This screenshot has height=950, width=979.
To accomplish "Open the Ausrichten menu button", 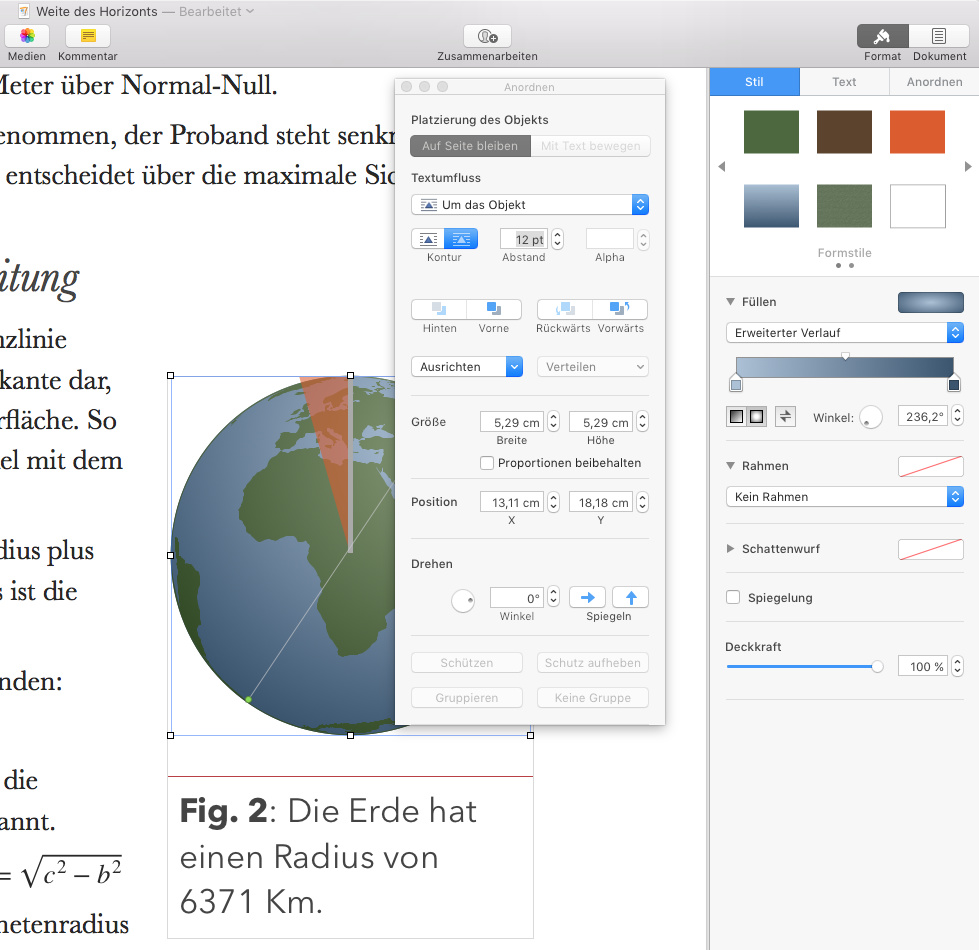I will 467,367.
